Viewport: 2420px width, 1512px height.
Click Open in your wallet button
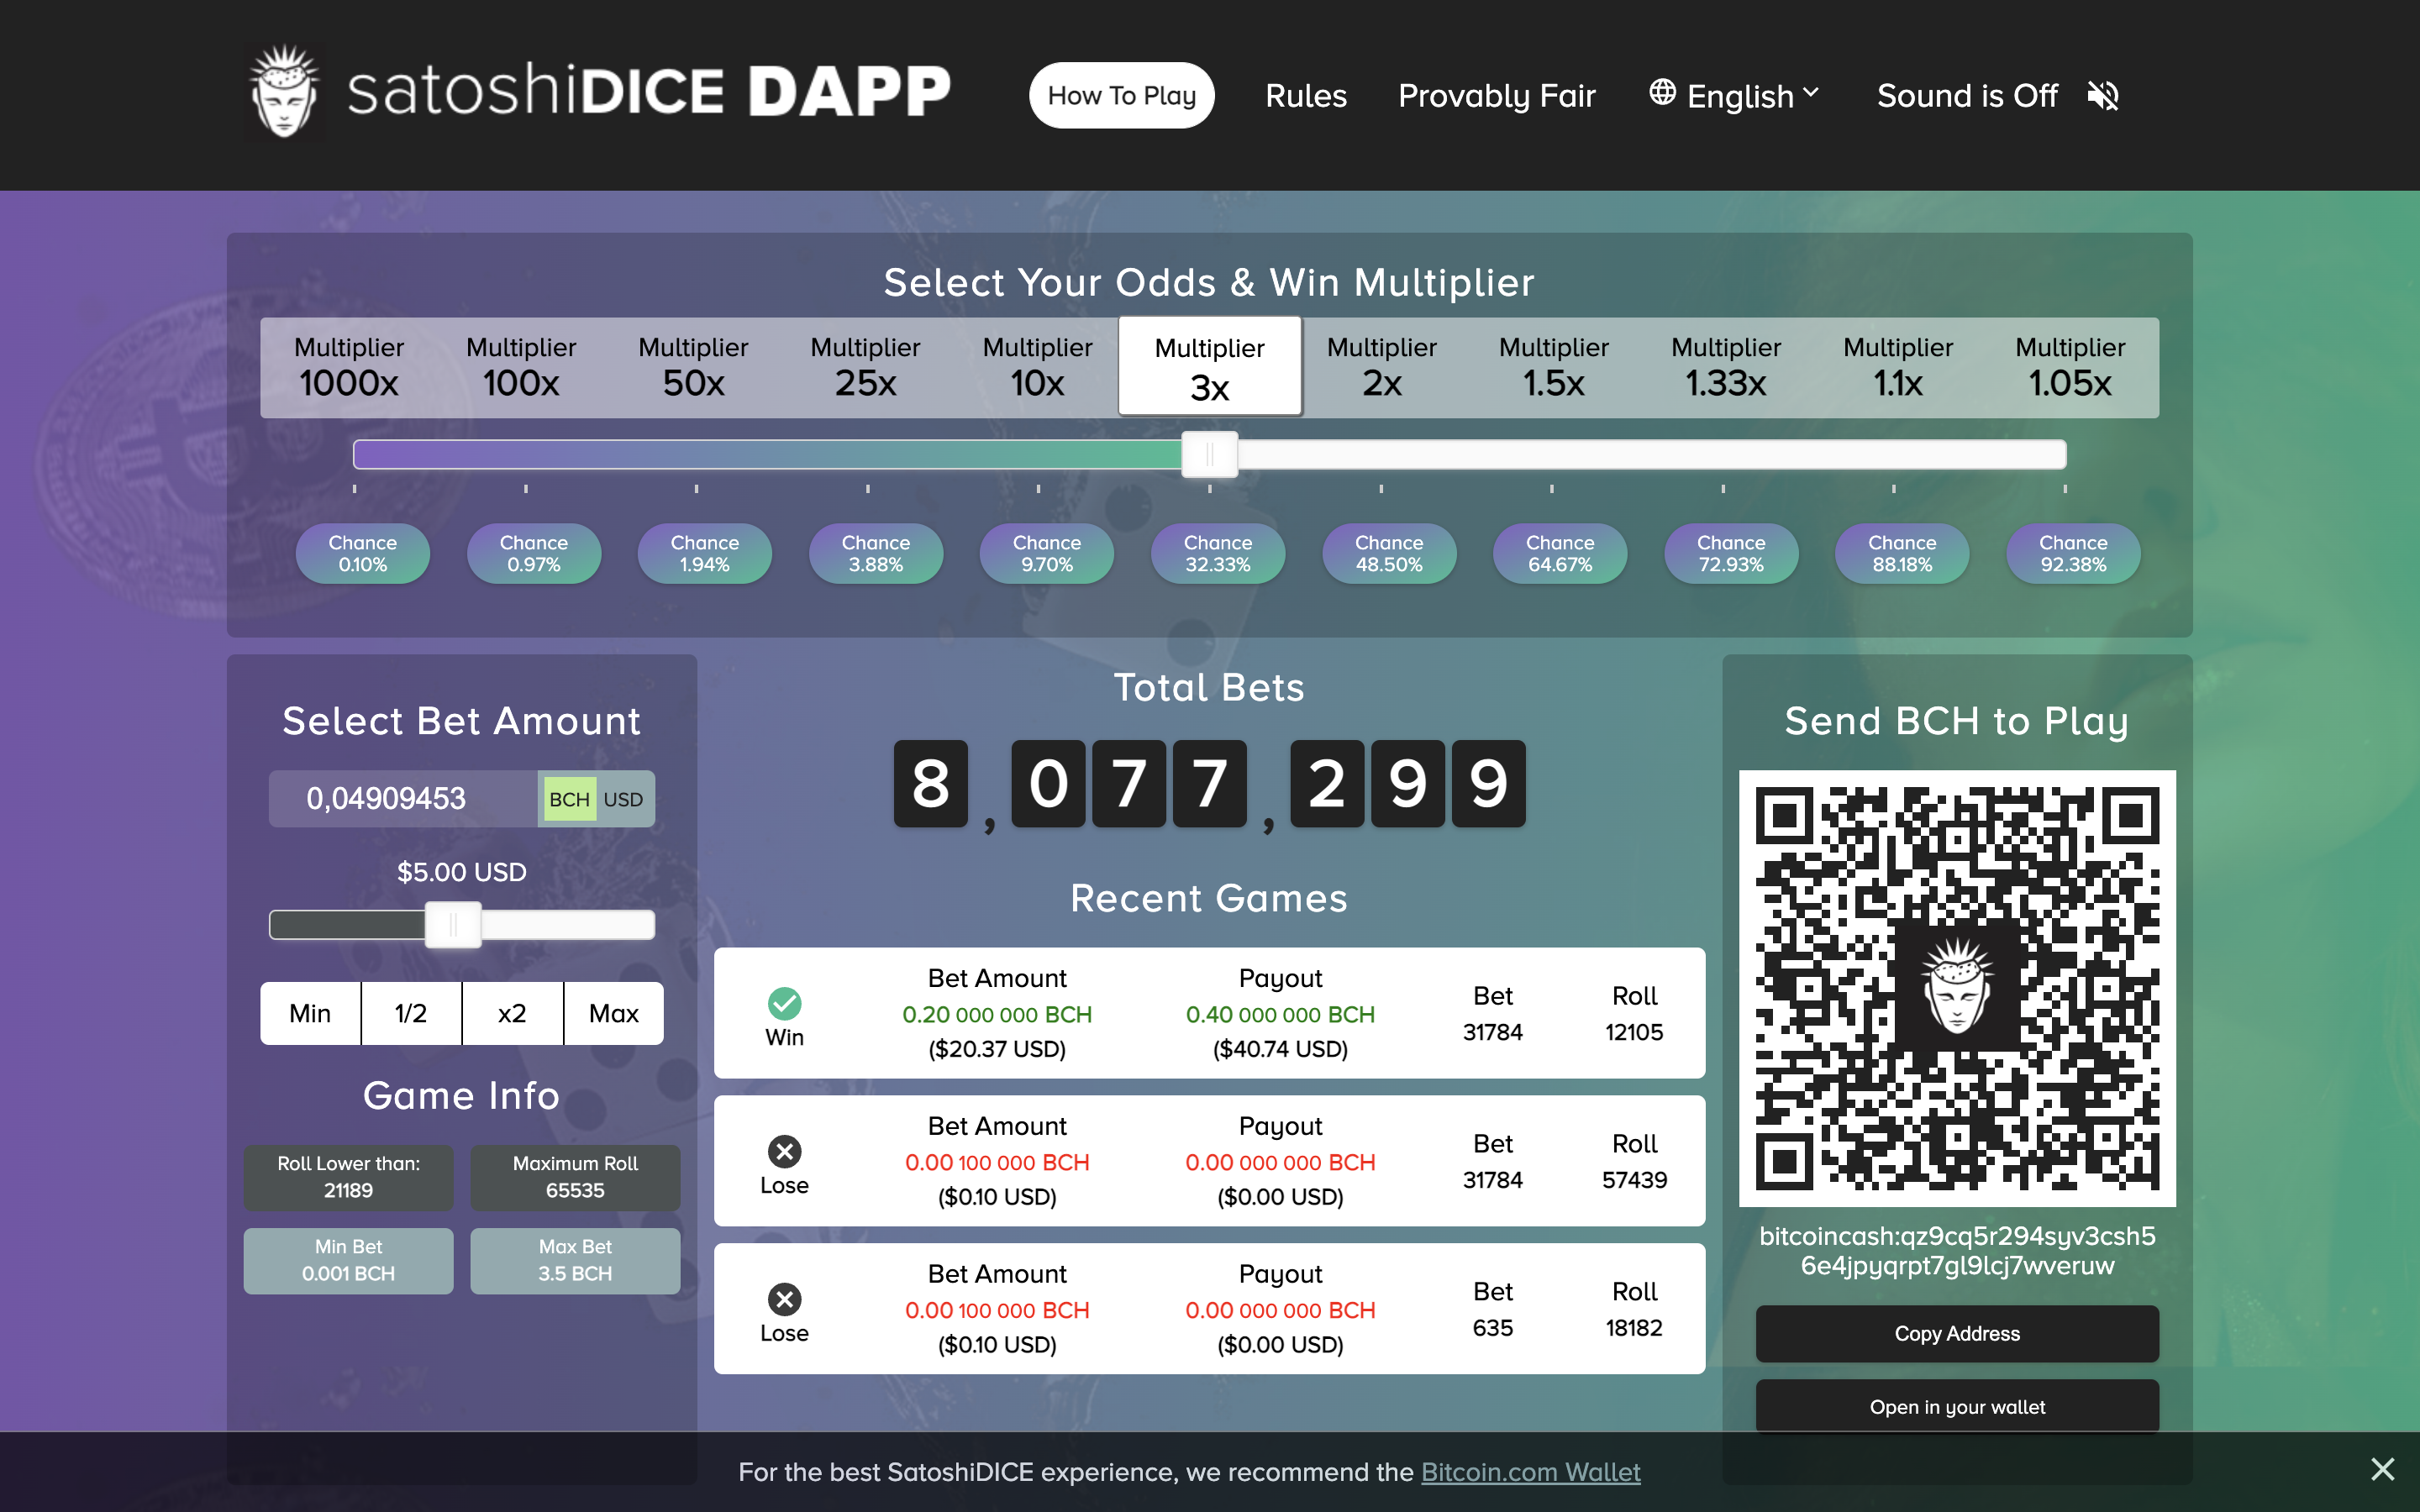1956,1406
